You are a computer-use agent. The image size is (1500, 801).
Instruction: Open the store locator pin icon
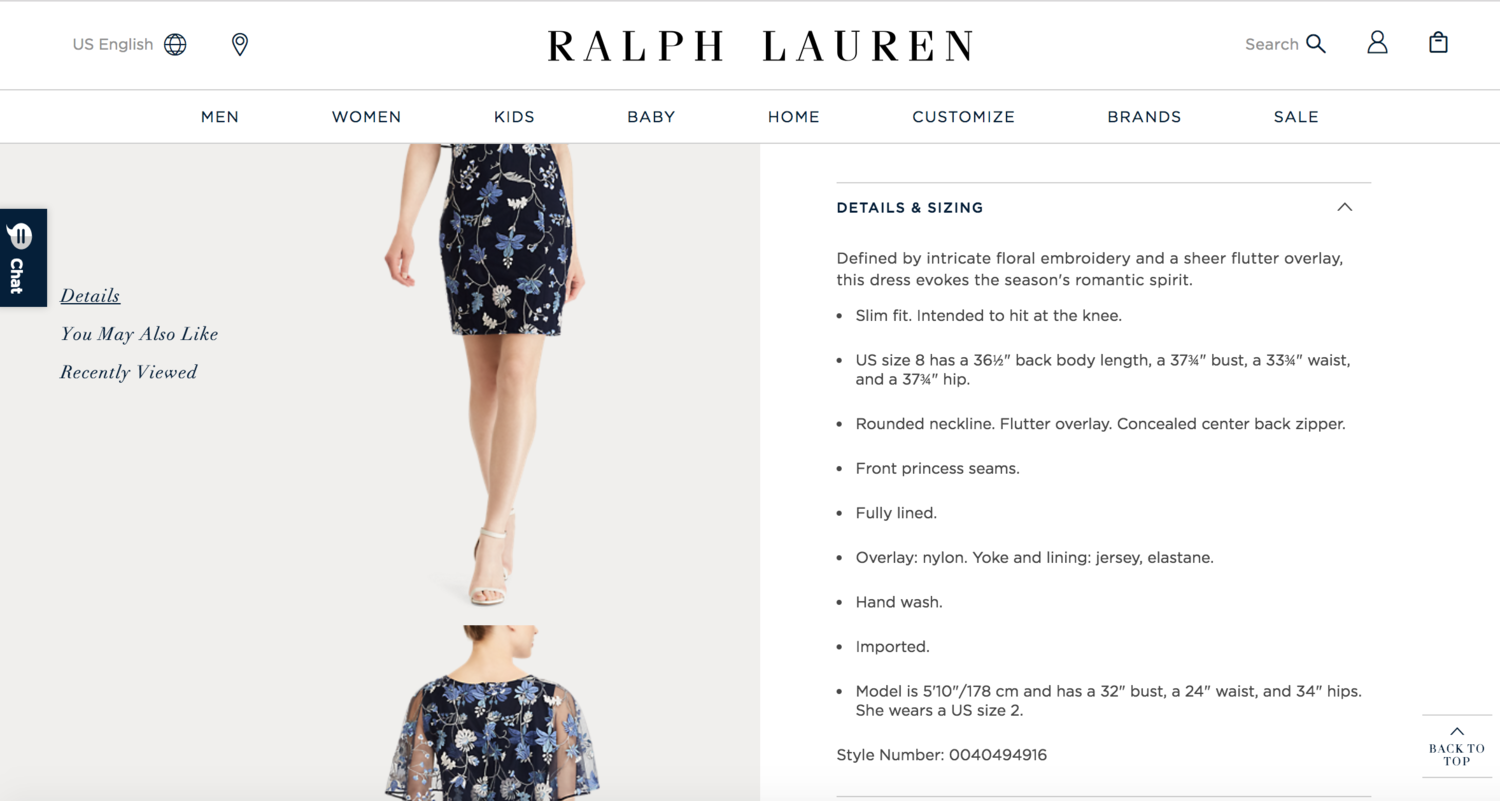tap(240, 44)
